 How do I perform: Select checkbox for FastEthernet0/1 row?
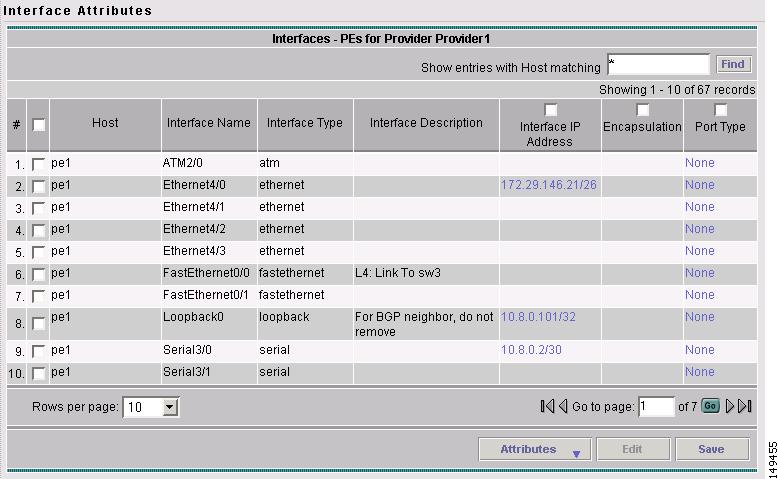(38, 296)
